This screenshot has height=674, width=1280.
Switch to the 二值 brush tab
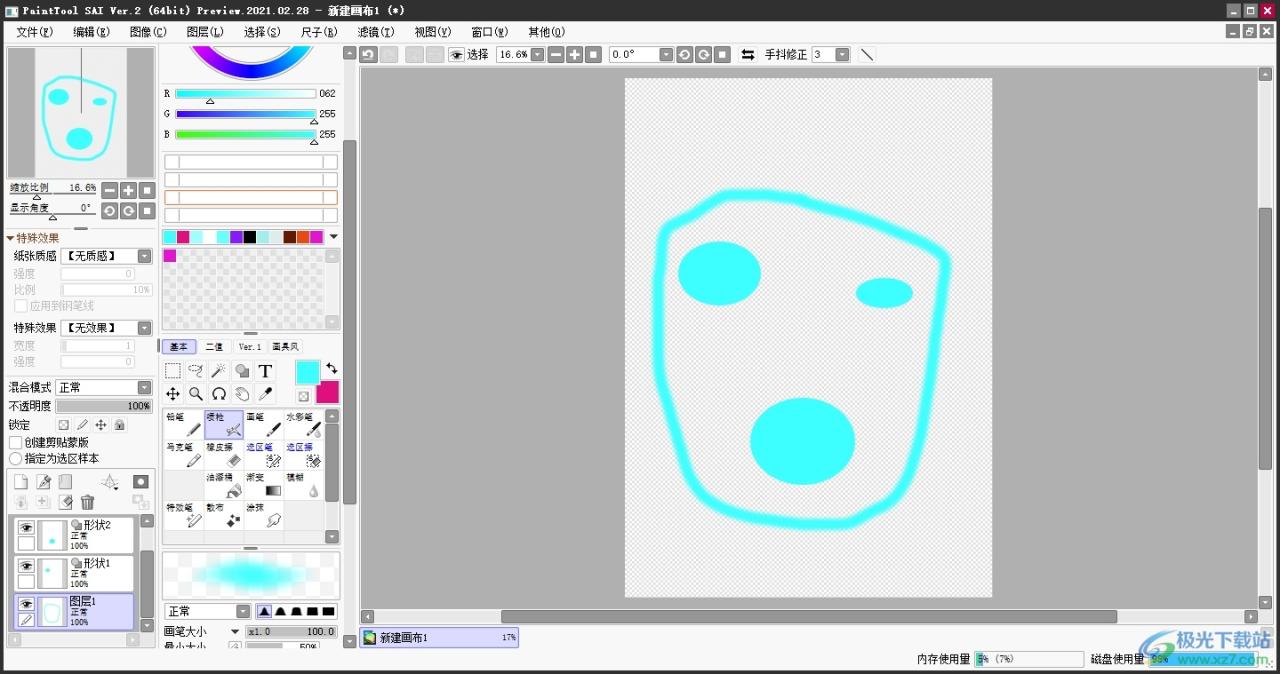click(x=214, y=347)
